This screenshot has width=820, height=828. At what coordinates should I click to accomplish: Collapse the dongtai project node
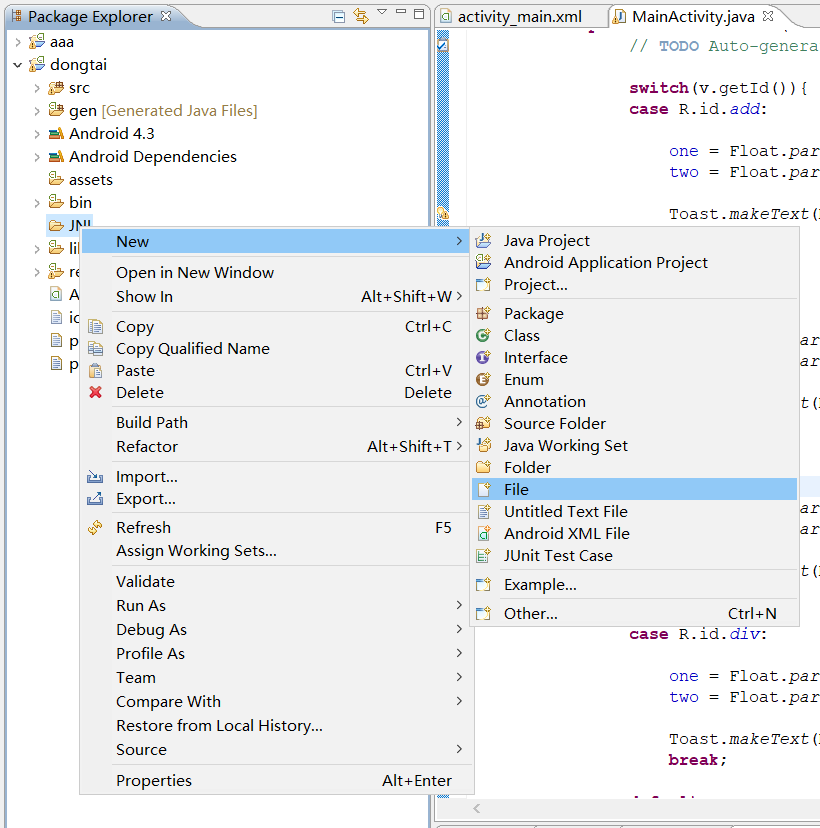click(18, 65)
